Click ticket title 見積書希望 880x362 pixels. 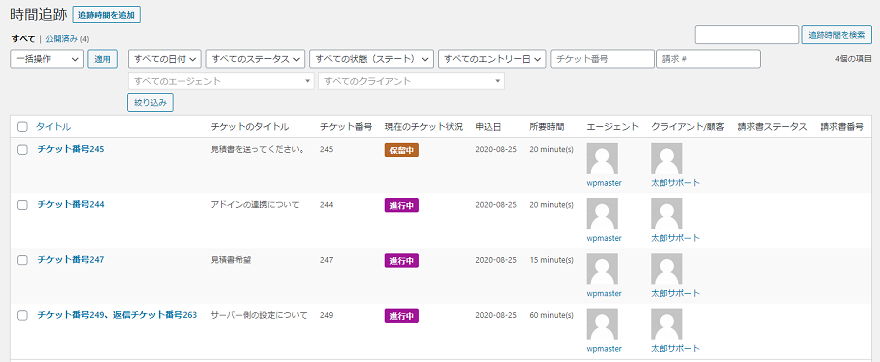[x=231, y=260]
